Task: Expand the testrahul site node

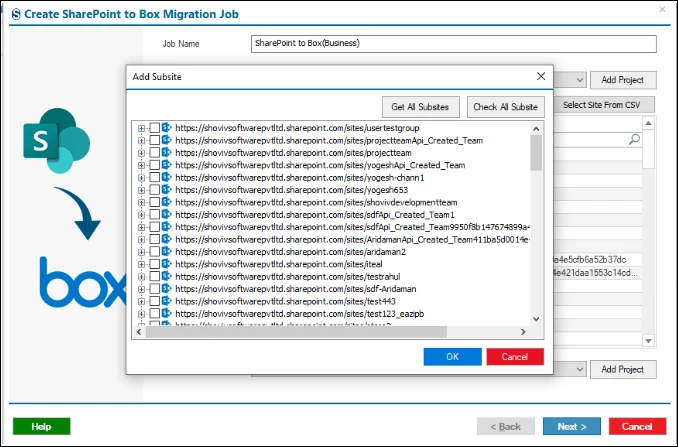Action: [x=141, y=277]
